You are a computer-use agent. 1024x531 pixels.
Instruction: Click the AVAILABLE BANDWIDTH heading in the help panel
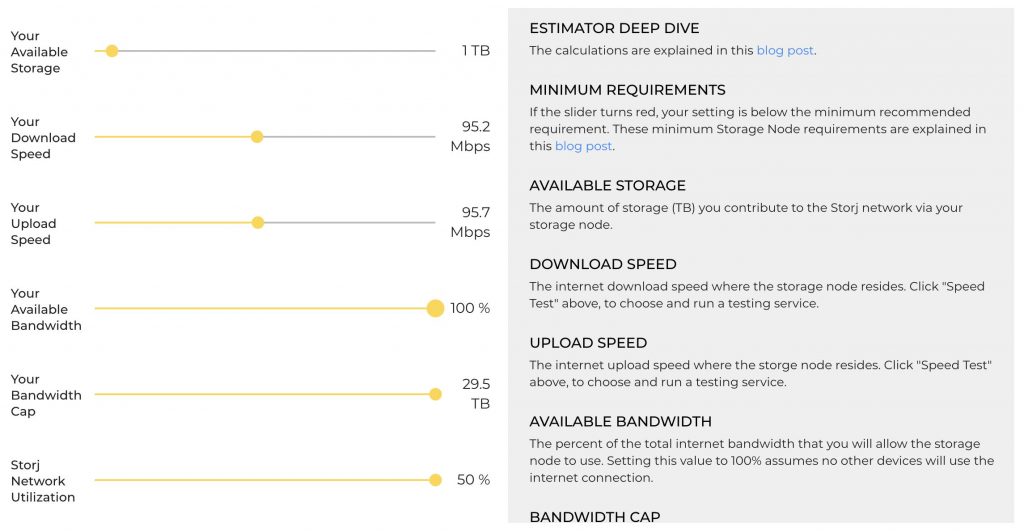621,421
